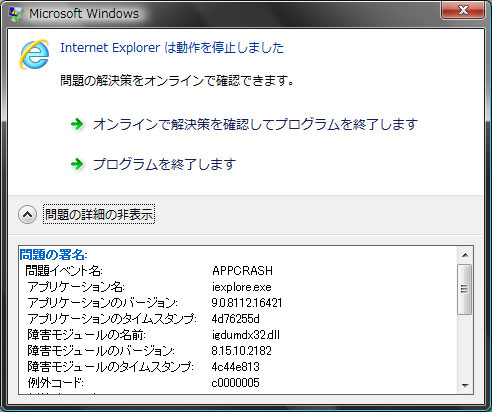Click the アプリケーションのタイムスタンプ: label

click(x=112, y=319)
